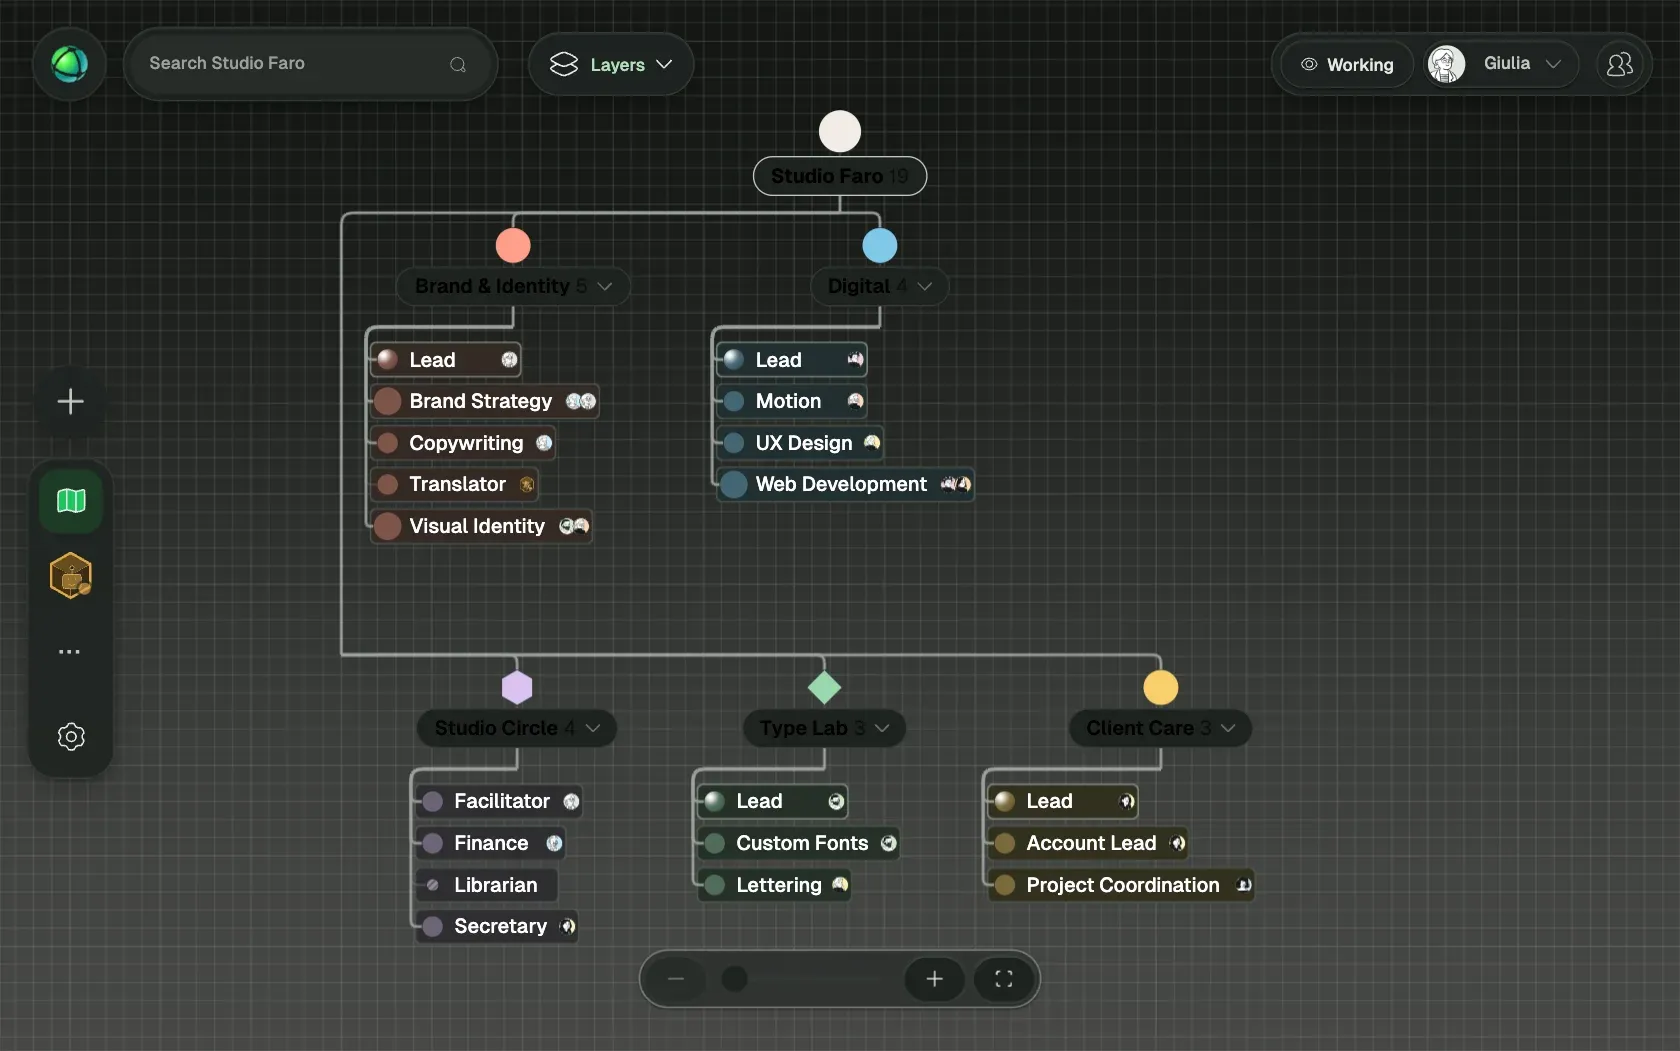Screen dimensions: 1680x1051
Task: Click Giulia's profile avatar
Action: coord(1446,64)
